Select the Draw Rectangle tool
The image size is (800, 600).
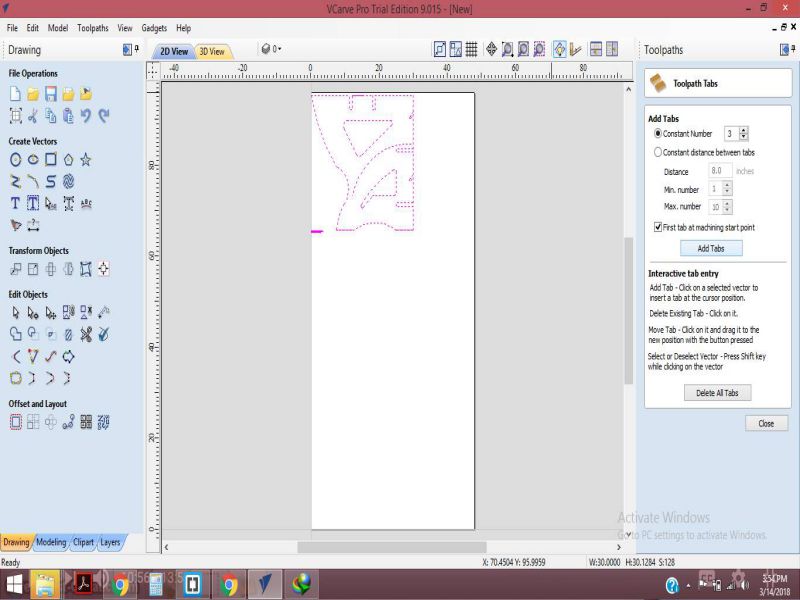coord(51,160)
